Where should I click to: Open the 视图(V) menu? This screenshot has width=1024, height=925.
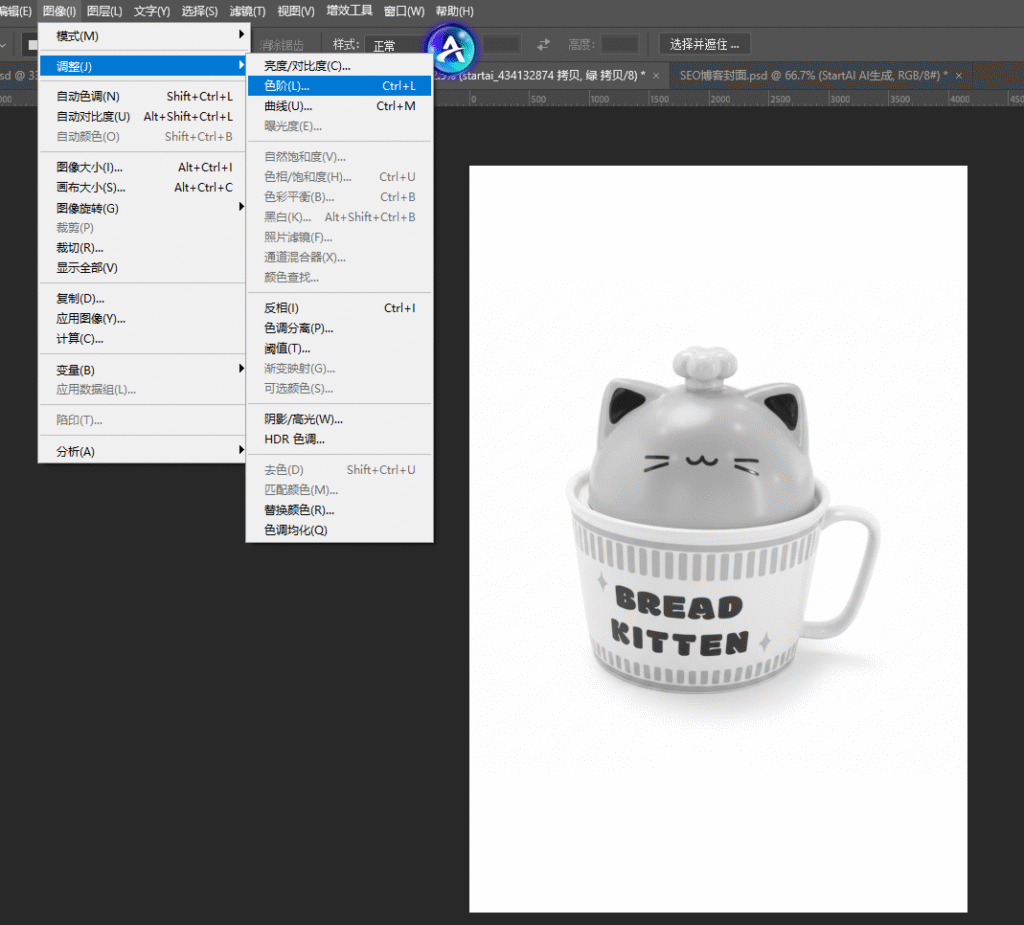[295, 11]
